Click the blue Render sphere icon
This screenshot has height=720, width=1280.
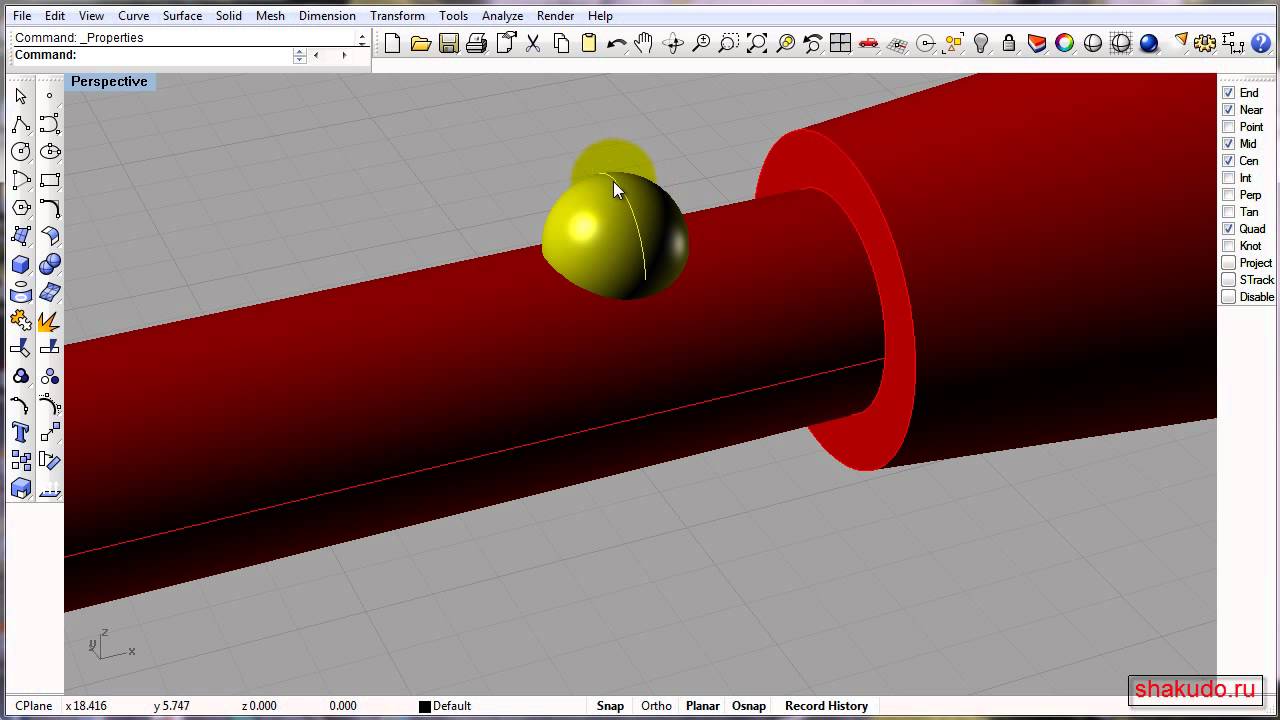coord(1149,43)
